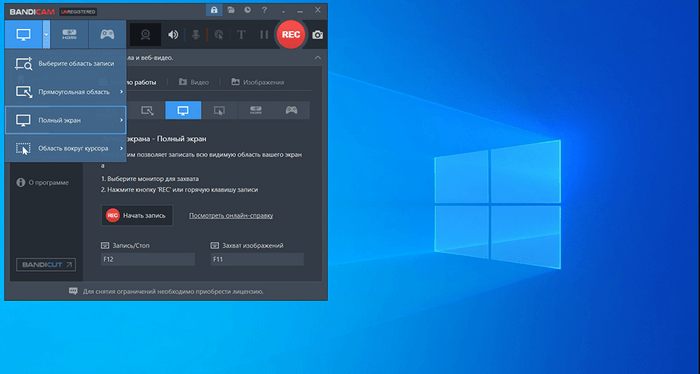Expand the 'Прямоугольная область' submenu arrow
Screen dimensions: 700x374
pyautogui.click(x=121, y=92)
